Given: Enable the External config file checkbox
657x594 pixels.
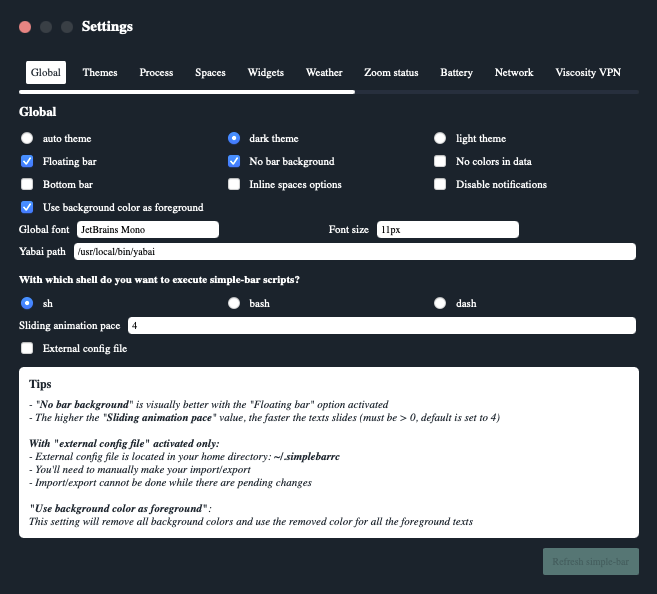Looking at the screenshot, I should pyautogui.click(x=27, y=349).
